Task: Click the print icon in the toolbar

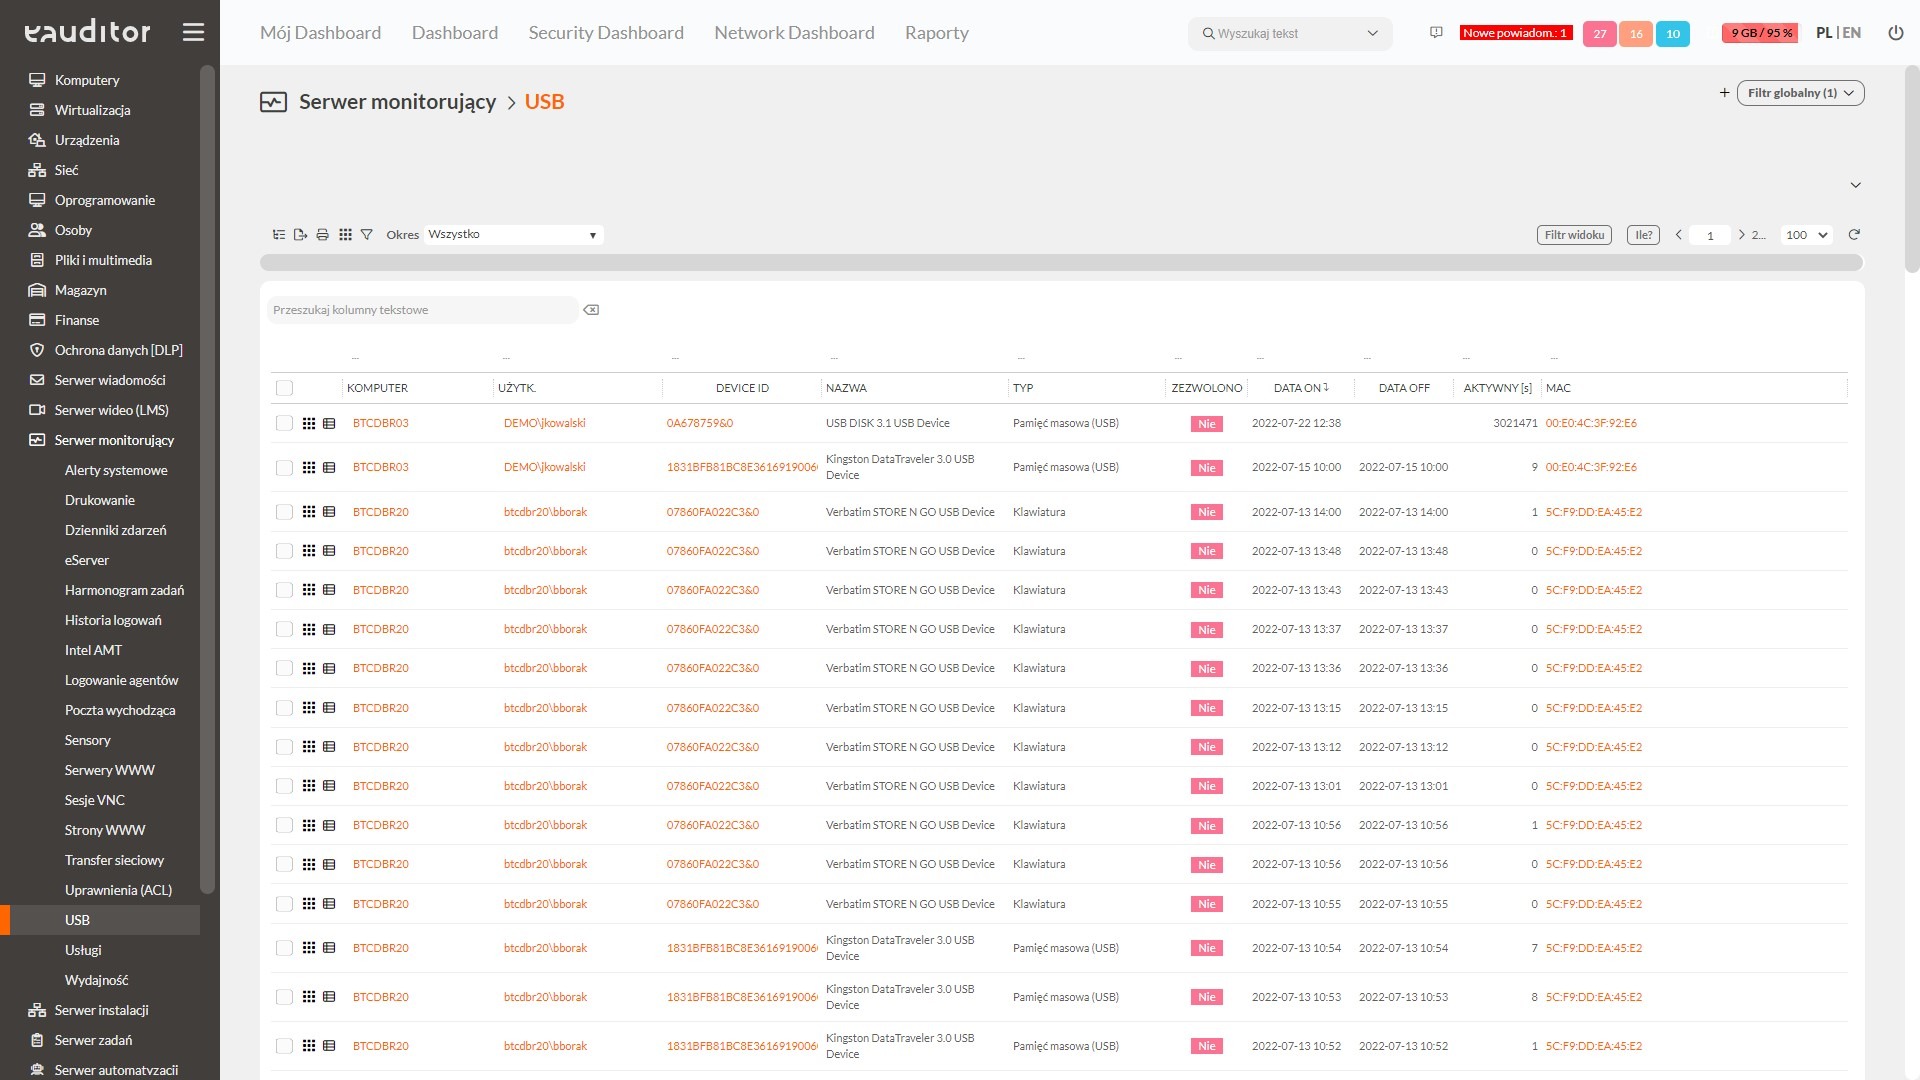Action: 322,235
